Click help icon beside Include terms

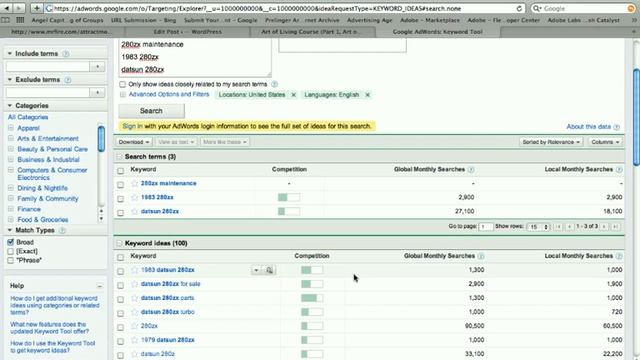66,53
